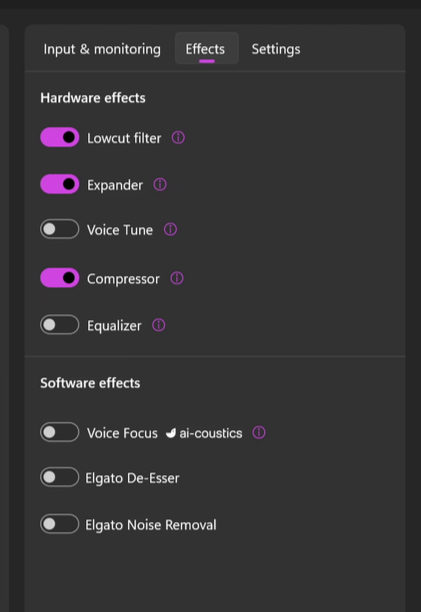Show info about the Expander effect
Image resolution: width=421 pixels, height=612 pixels.
click(160, 184)
